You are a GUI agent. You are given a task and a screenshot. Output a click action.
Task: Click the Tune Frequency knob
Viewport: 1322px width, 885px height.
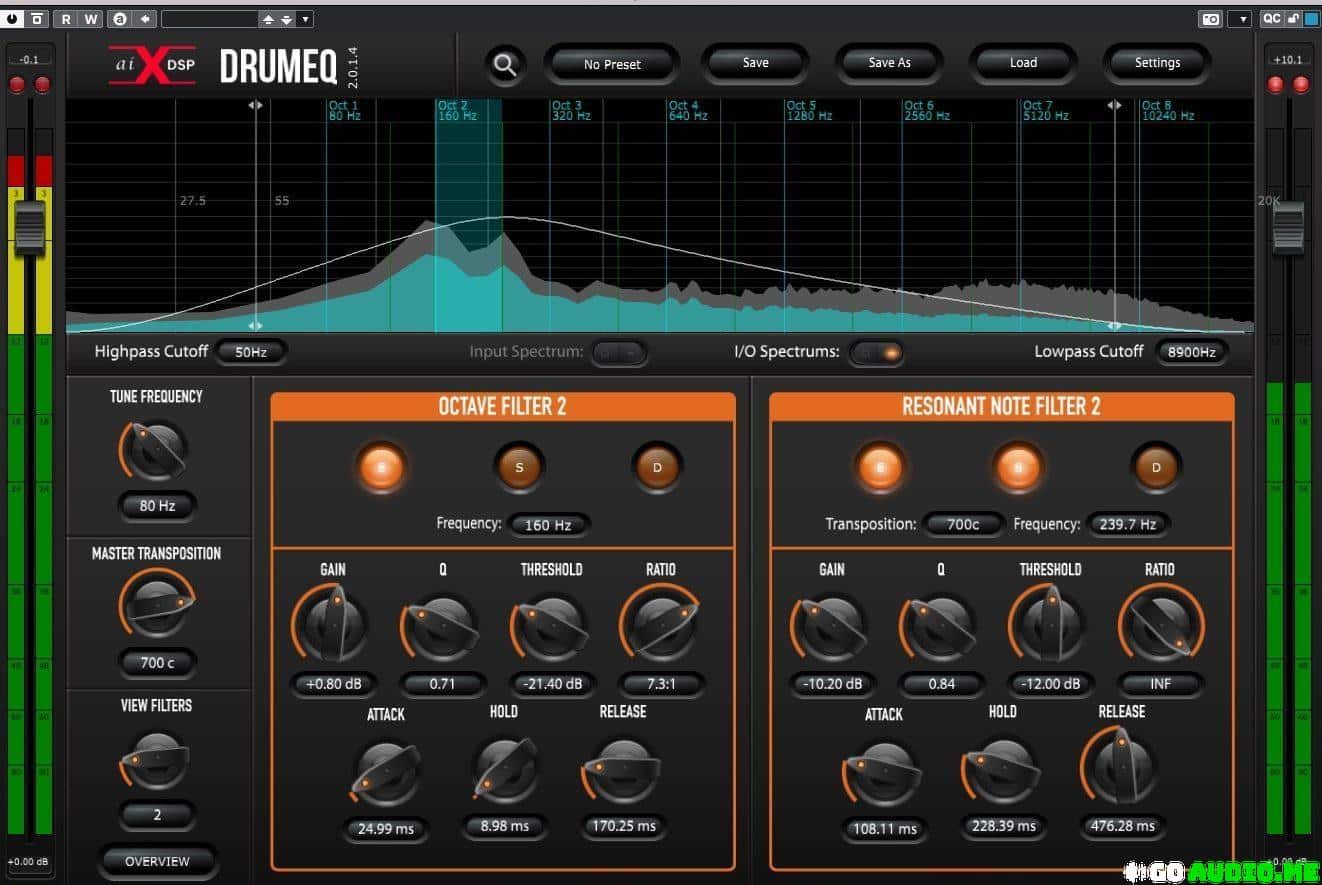coord(157,450)
